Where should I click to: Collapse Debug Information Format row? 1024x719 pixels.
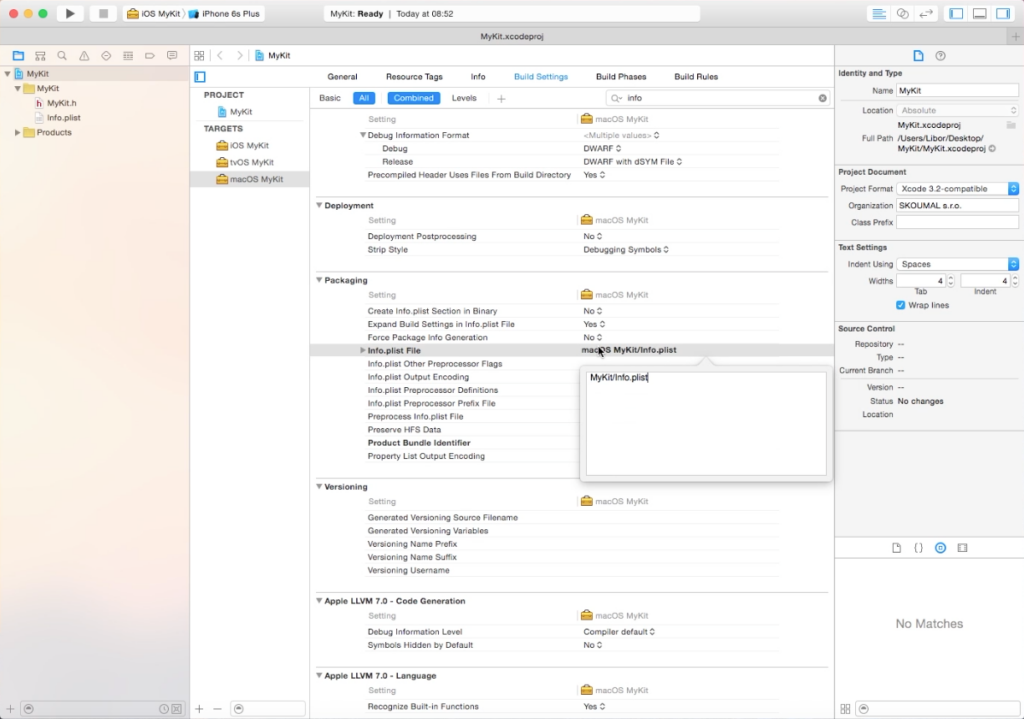point(362,135)
